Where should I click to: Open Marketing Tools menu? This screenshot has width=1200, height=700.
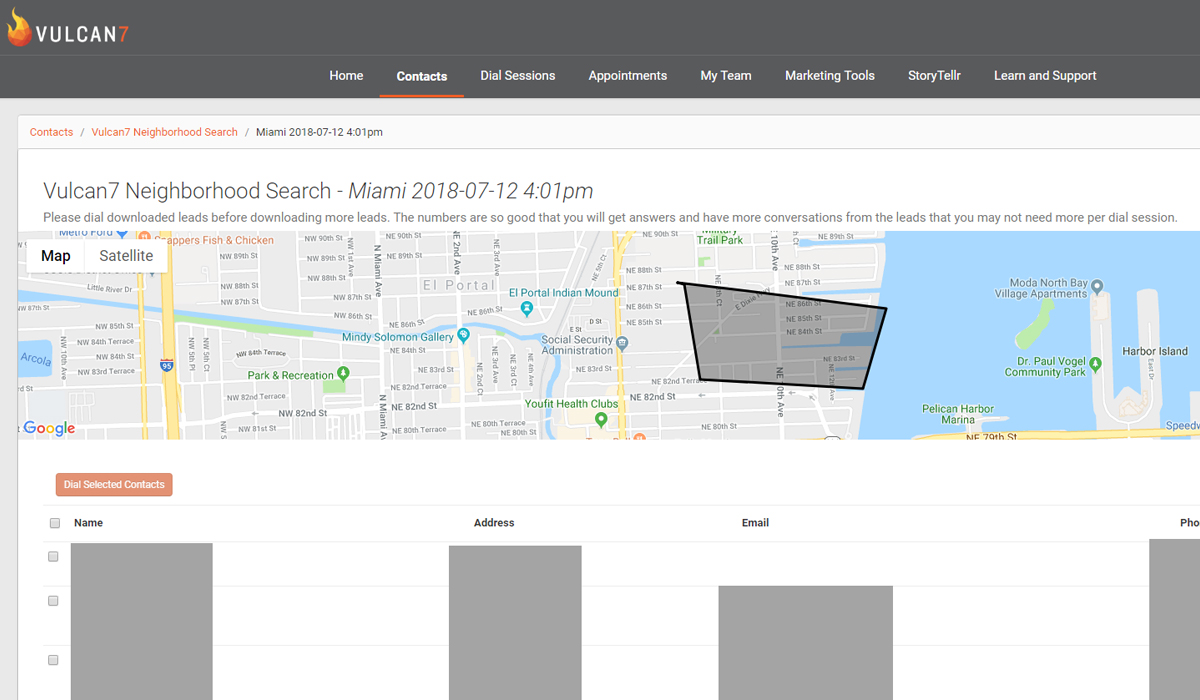(x=830, y=76)
